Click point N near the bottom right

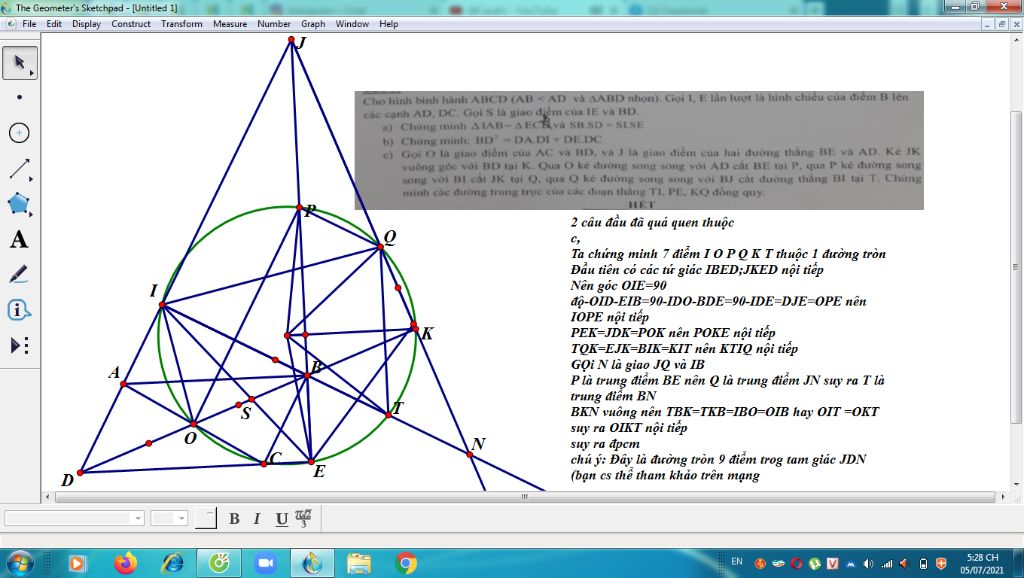tap(470, 454)
